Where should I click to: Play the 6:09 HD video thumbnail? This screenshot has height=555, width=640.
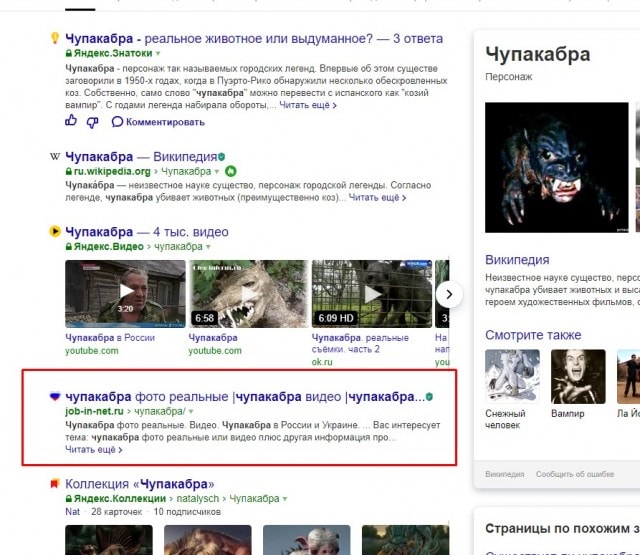[x=372, y=294]
